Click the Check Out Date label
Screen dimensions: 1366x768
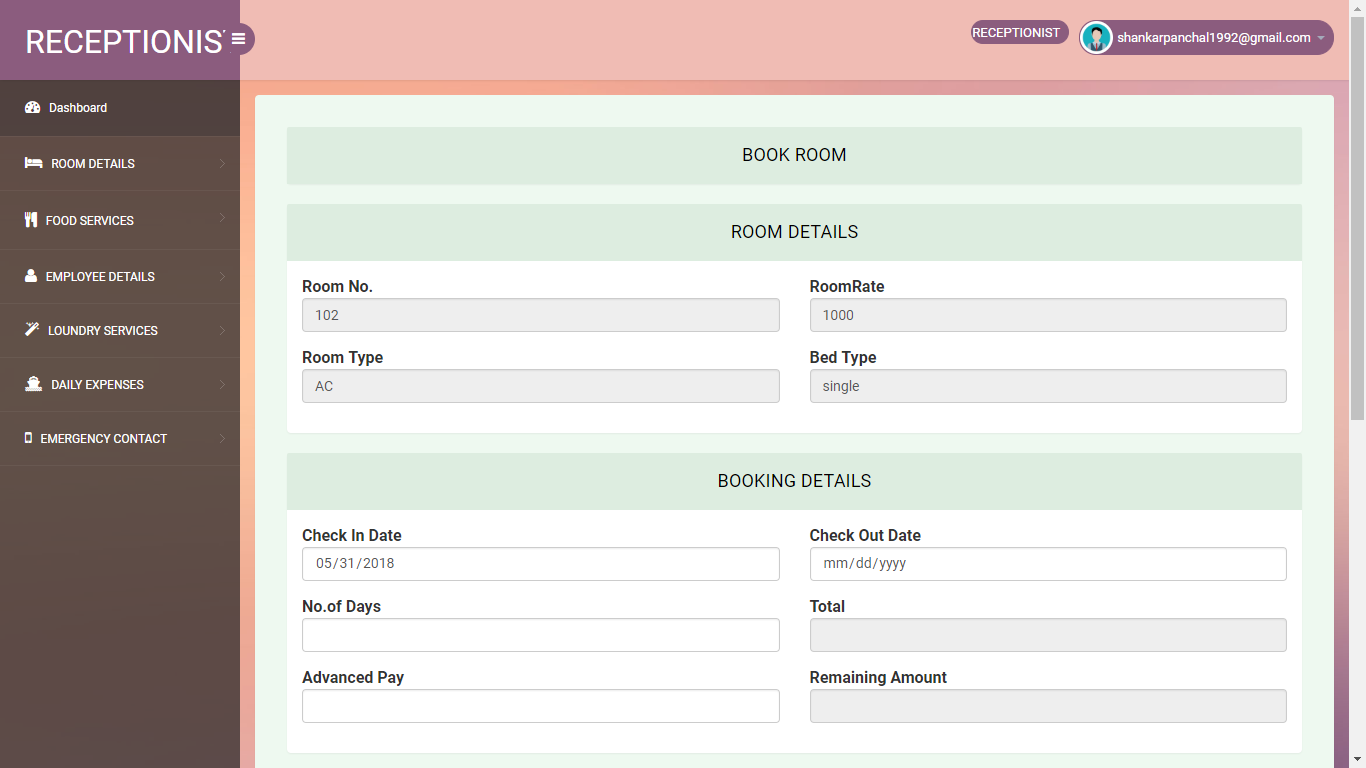click(x=865, y=535)
